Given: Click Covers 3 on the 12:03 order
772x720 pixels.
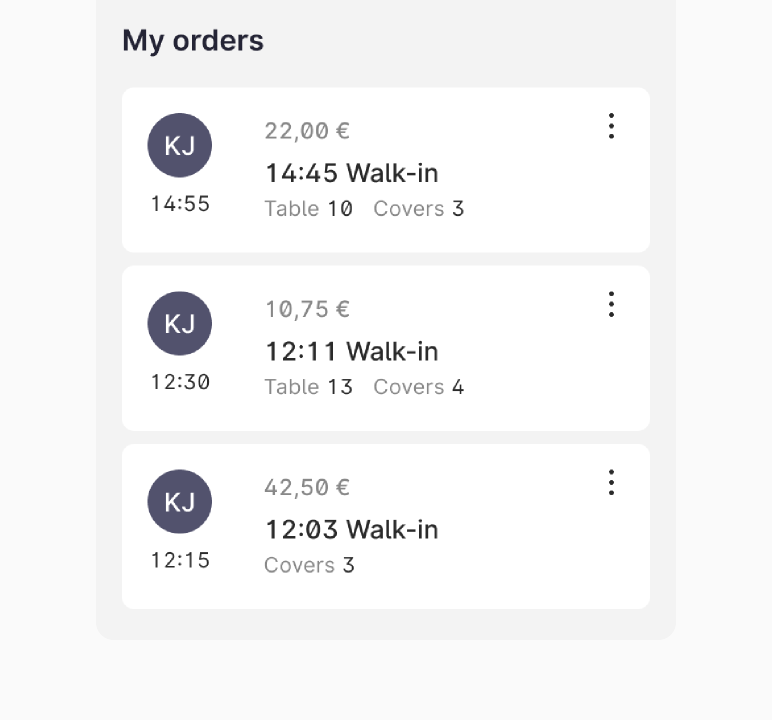Looking at the screenshot, I should tap(309, 565).
